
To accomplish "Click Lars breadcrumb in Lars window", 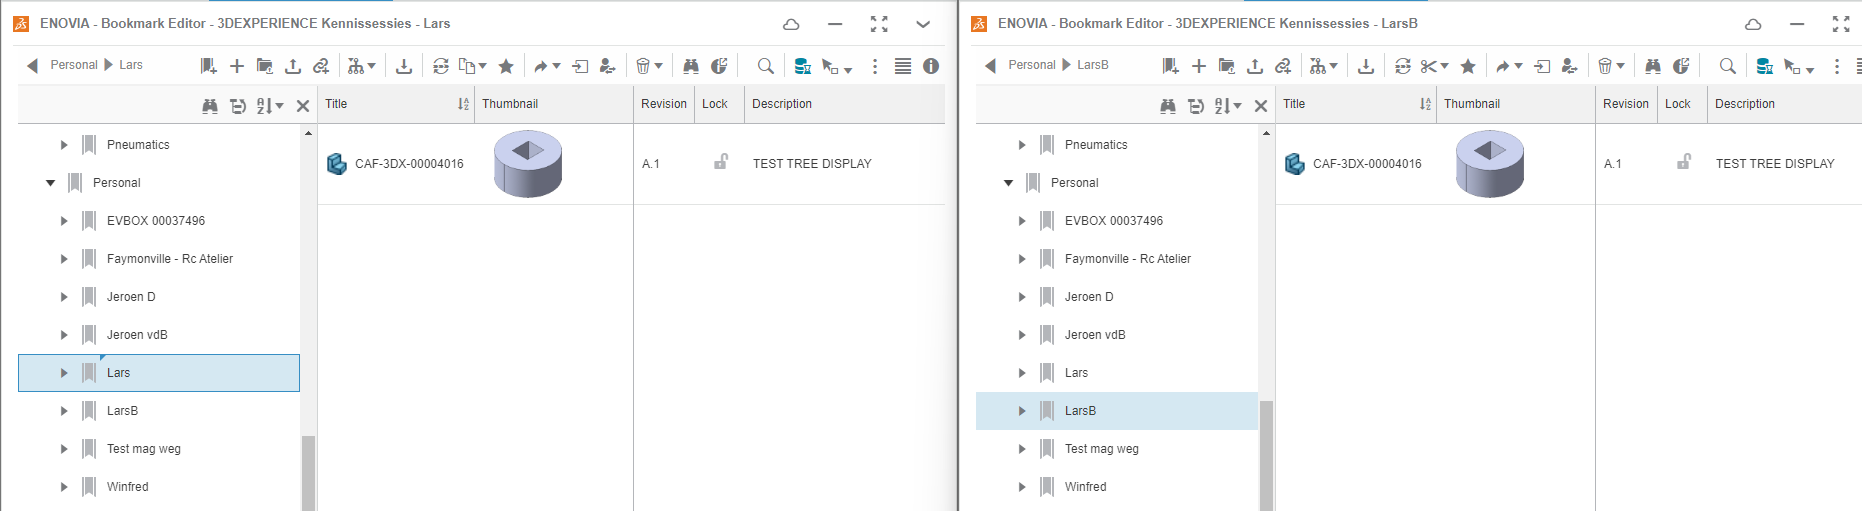I will pyautogui.click(x=131, y=65).
